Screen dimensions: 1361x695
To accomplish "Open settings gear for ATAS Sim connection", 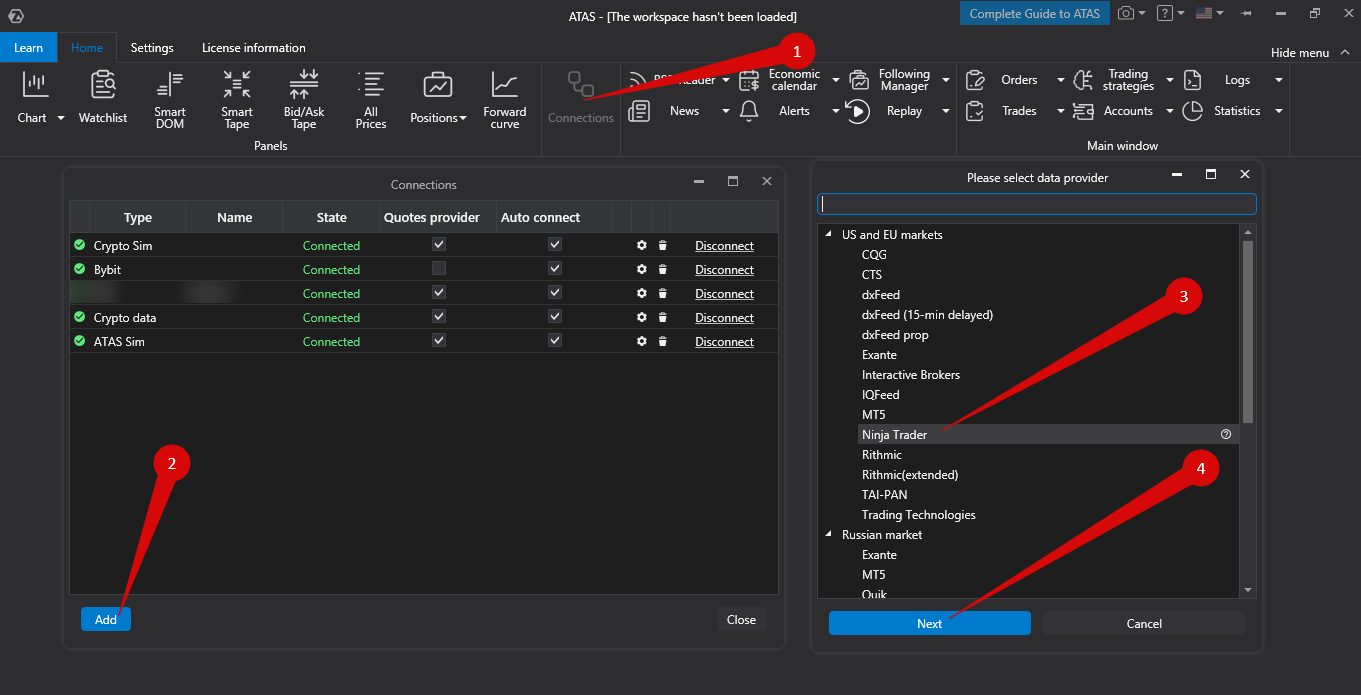I will (642, 342).
